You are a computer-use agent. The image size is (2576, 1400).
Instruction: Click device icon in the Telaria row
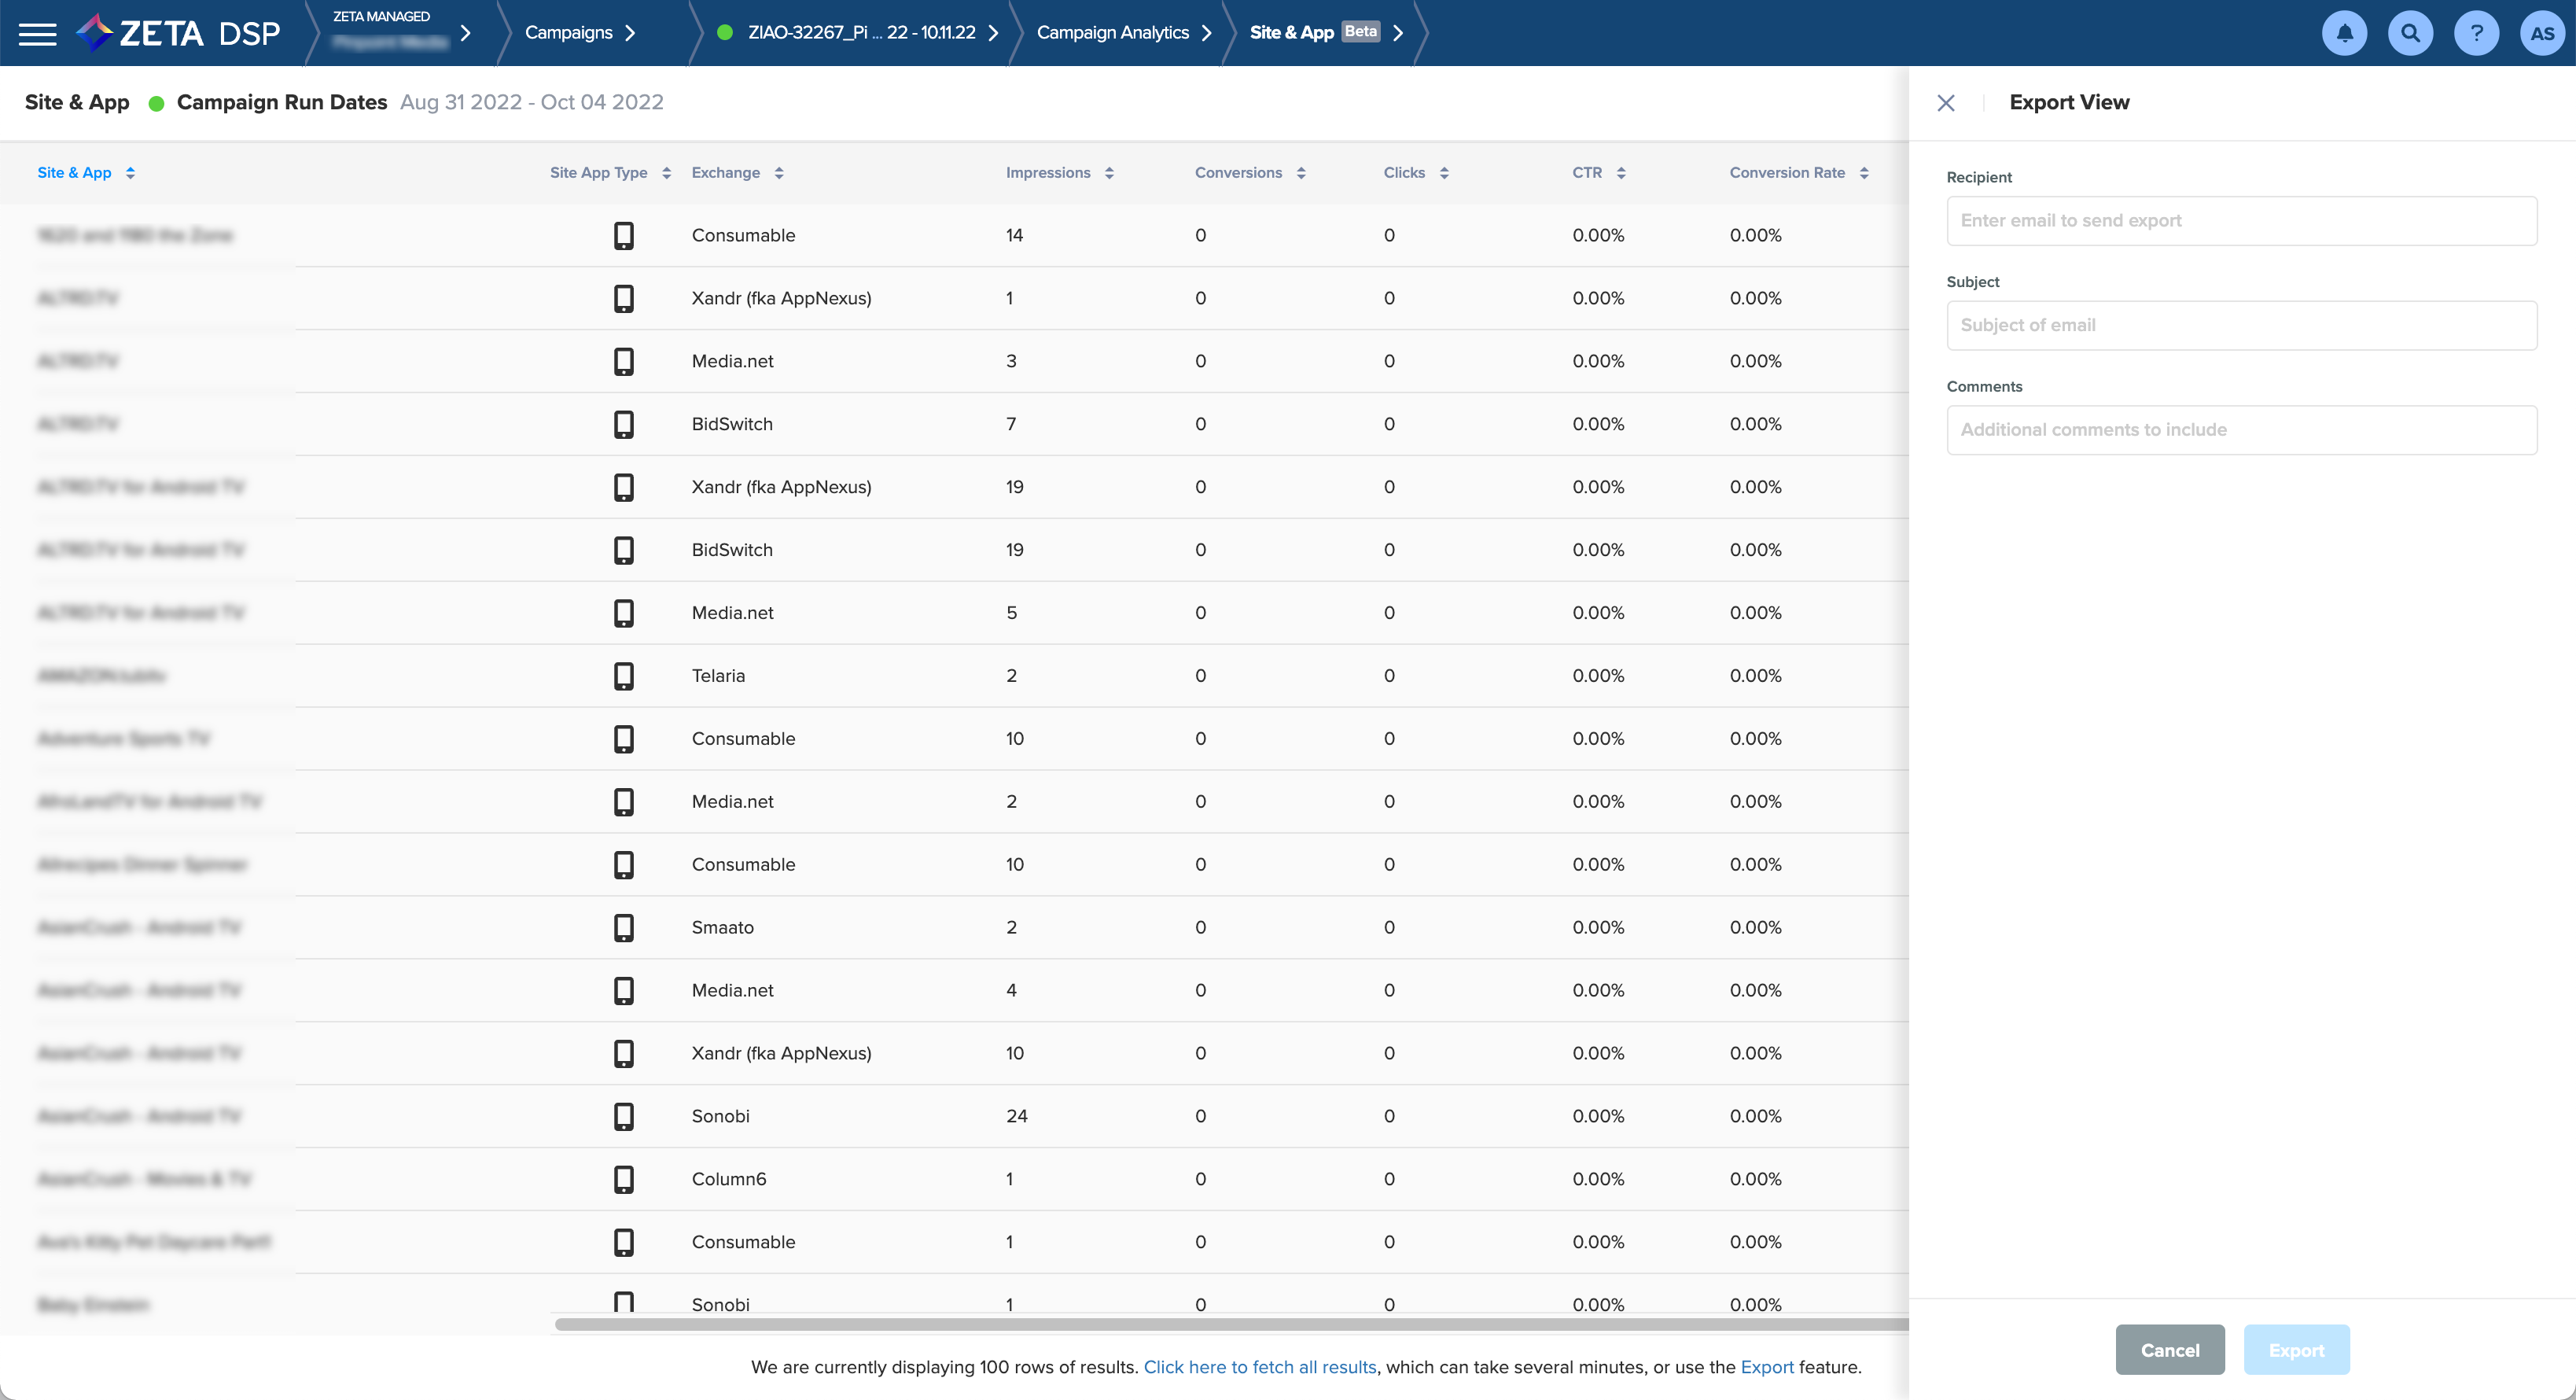(x=623, y=676)
